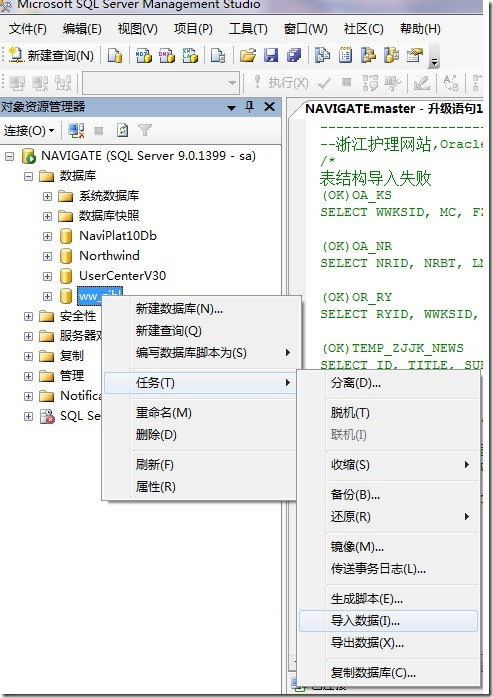This screenshot has width=493, height=698.
Task: Expand the 管理 folder
Action: pyautogui.click(x=29, y=377)
